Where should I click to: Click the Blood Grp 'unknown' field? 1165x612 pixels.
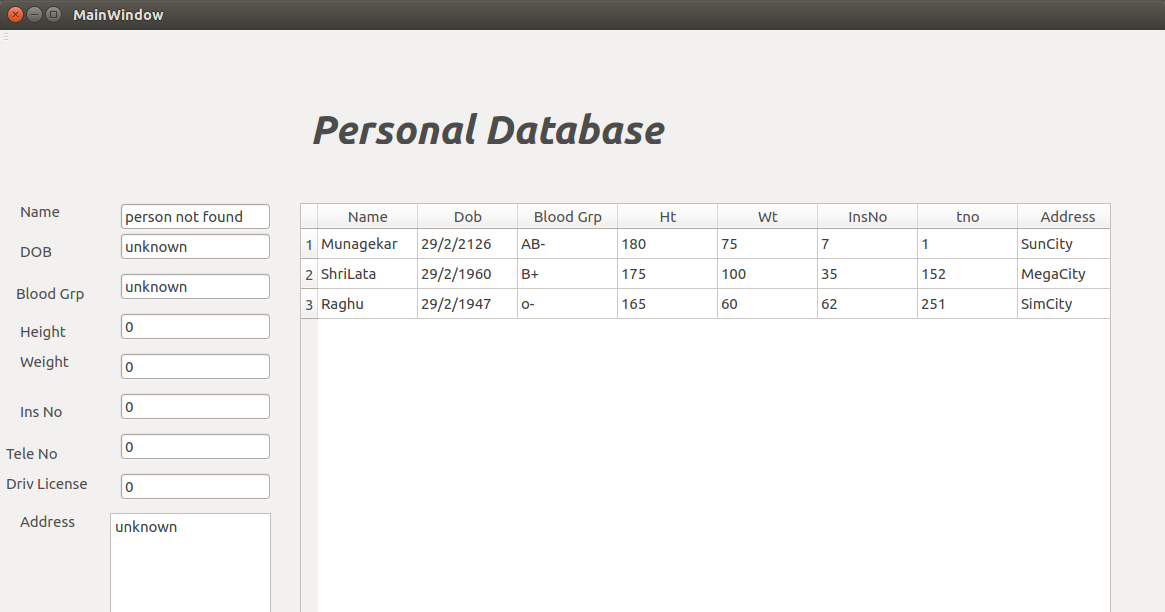pyautogui.click(x=194, y=286)
